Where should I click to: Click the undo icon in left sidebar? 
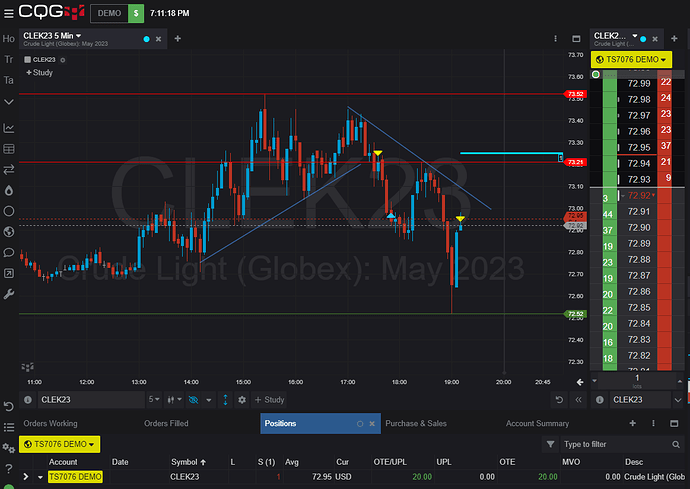click(x=8, y=406)
